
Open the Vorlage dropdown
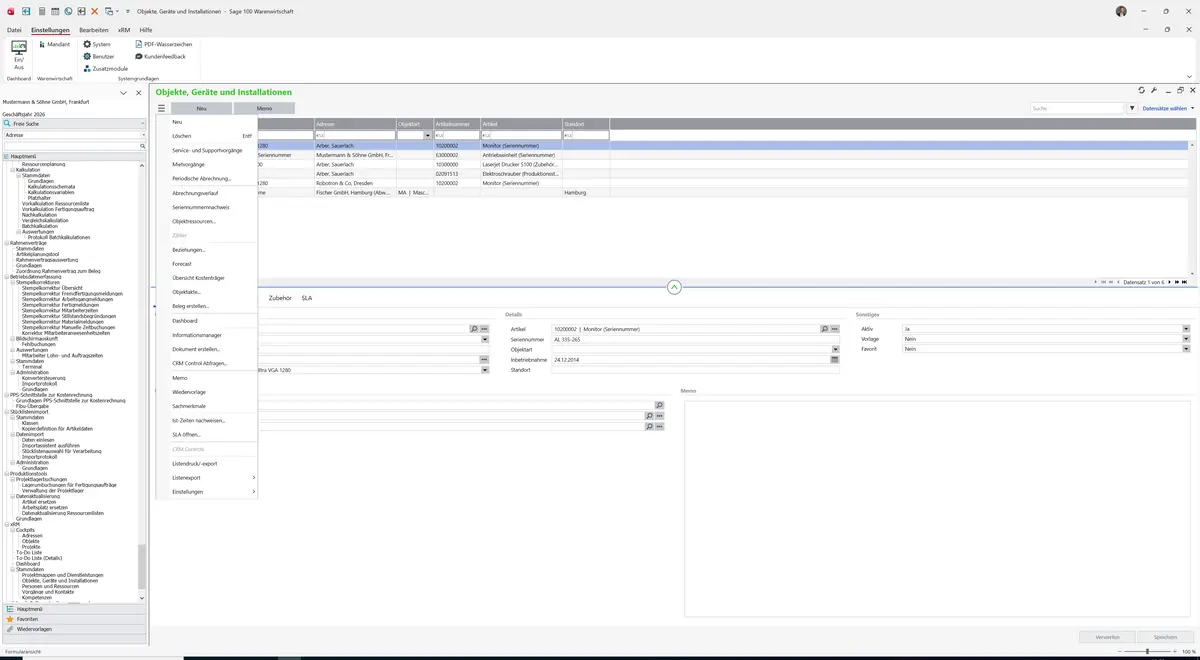pyautogui.click(x=1186, y=339)
